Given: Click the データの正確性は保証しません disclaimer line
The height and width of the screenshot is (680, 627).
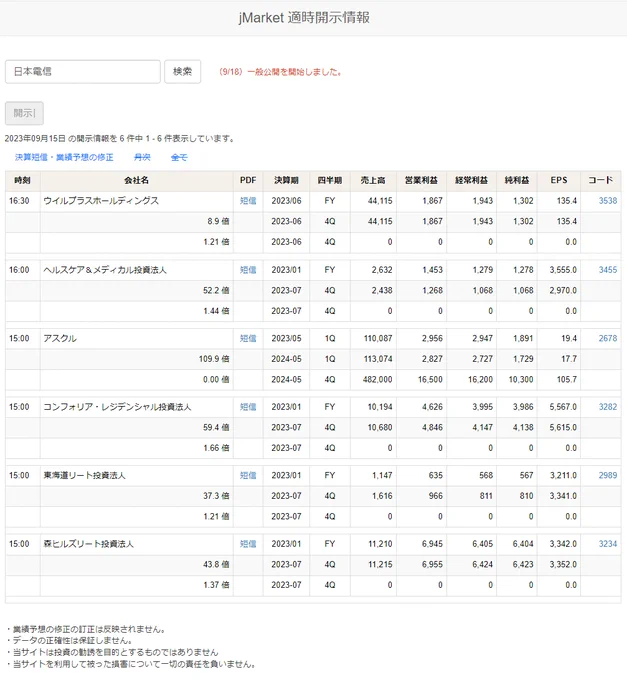Looking at the screenshot, I should [x=69, y=641].
